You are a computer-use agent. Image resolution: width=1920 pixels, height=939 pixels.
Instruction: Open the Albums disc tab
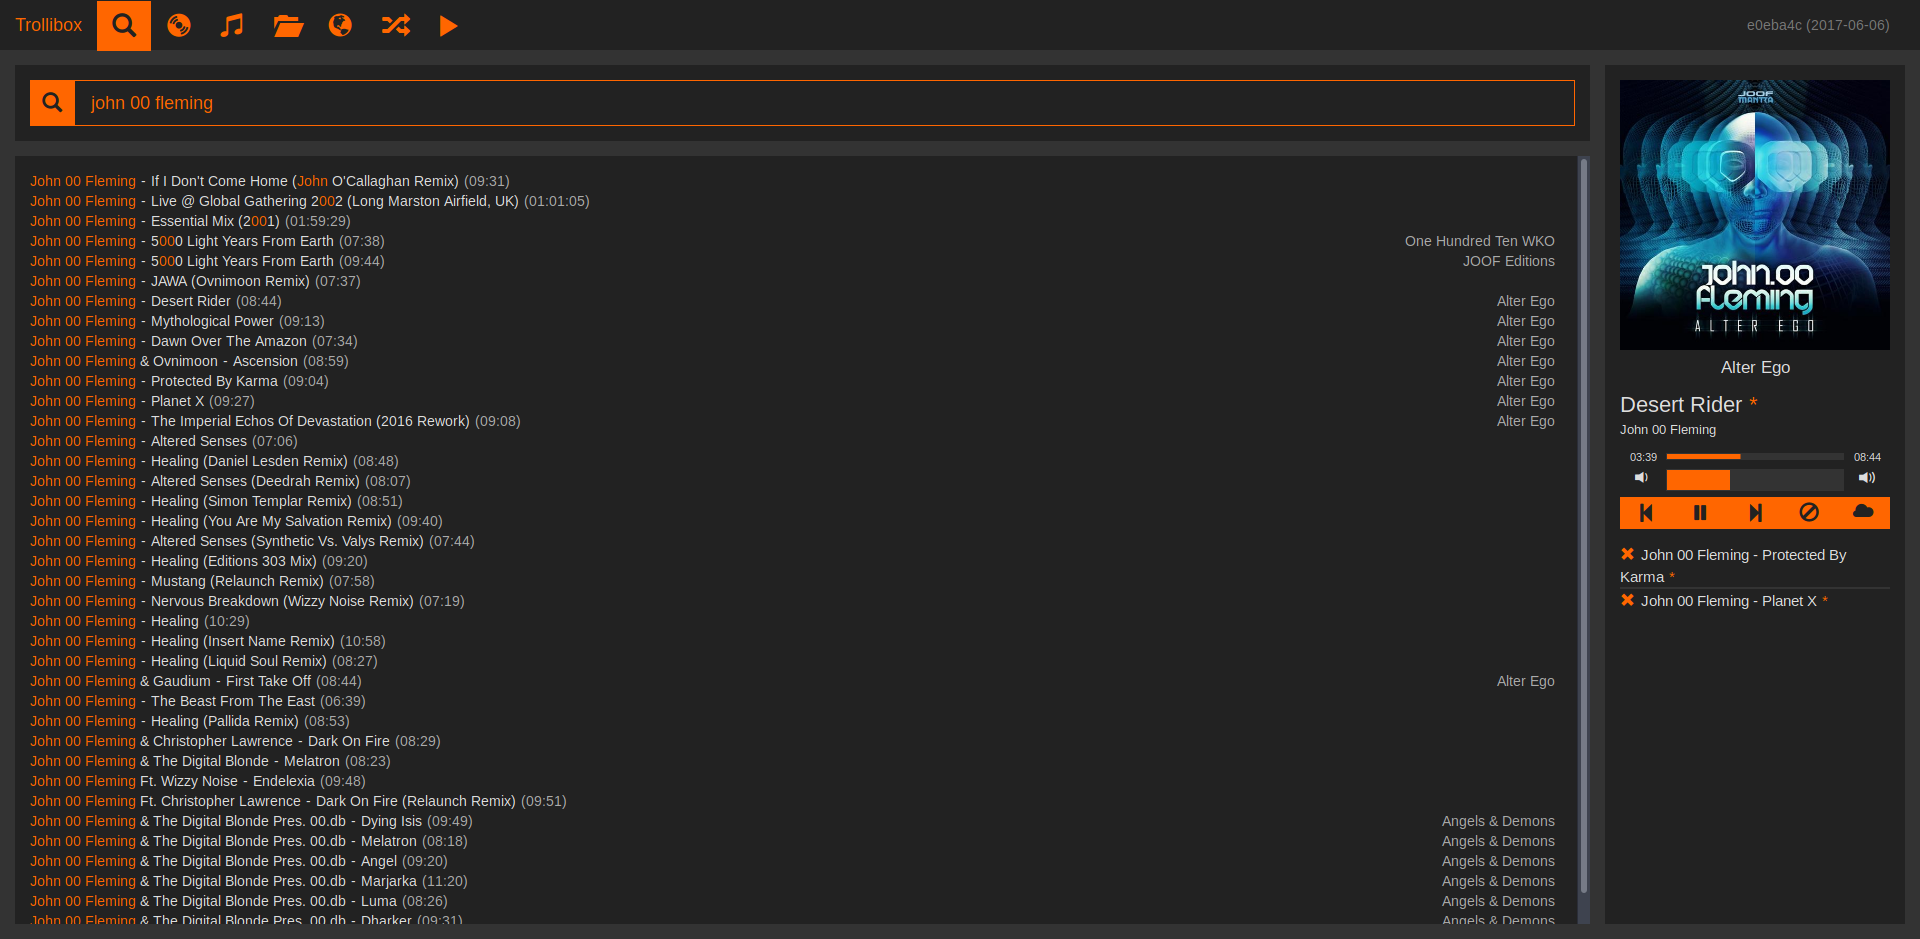point(179,25)
